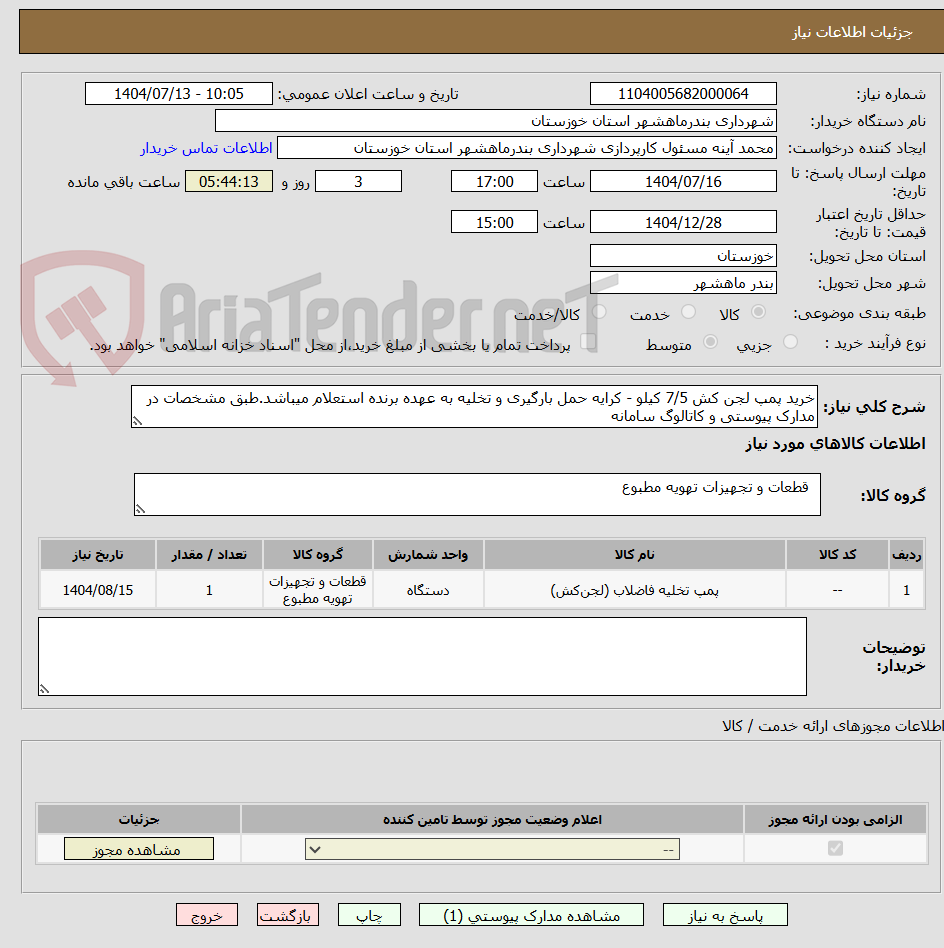Image resolution: width=944 pixels, height=948 pixels.
Task: Click the خروج exit button
Action: coord(207,914)
